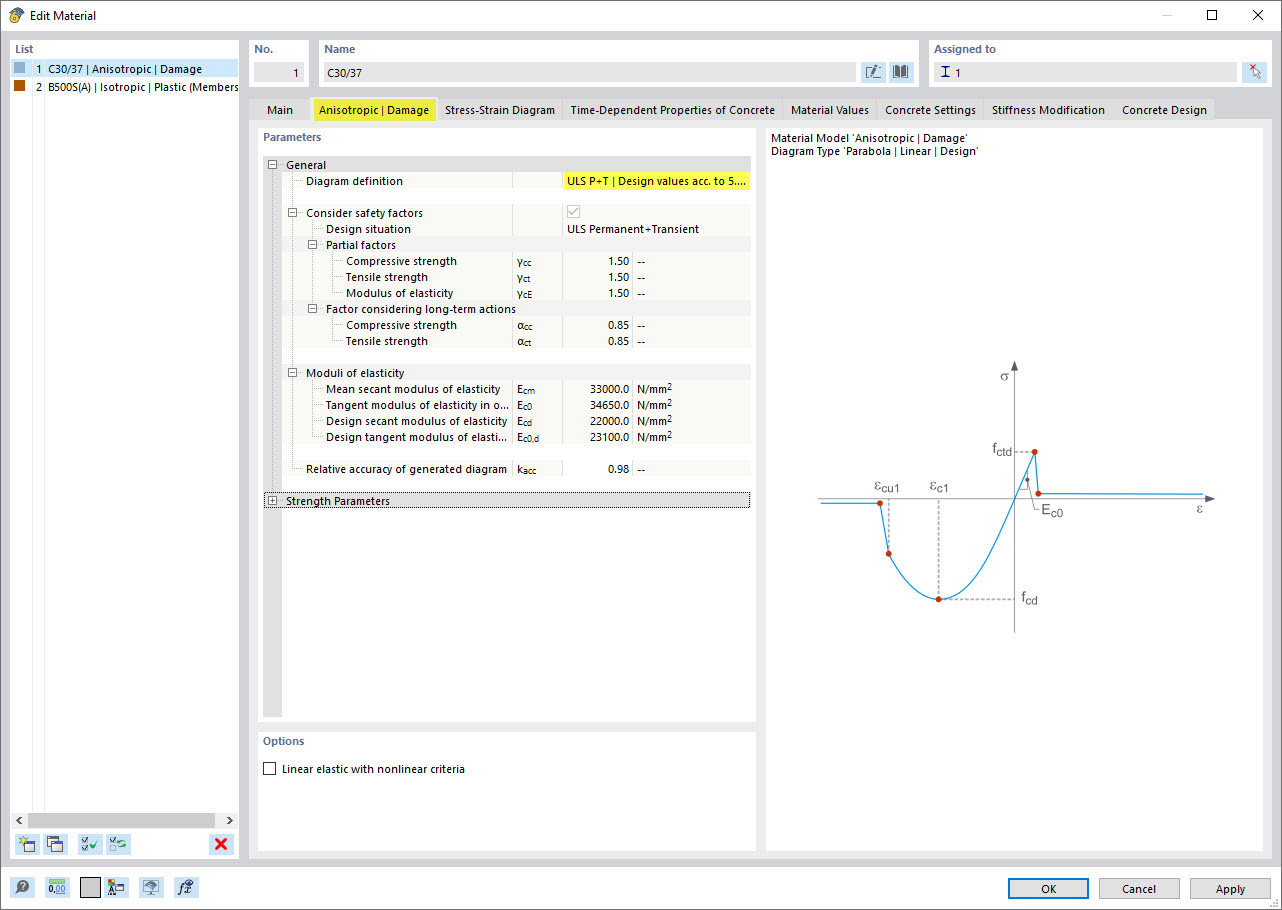Image resolution: width=1282 pixels, height=910 pixels.
Task: Open the Concrete Design tab
Action: coord(1164,110)
